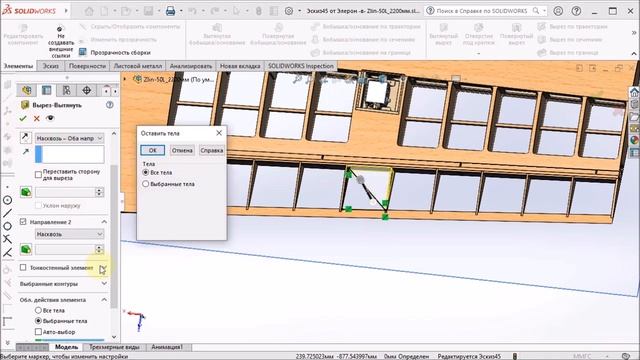Switch to the Поверхности ribbon tab
640x360 pixels.
87,66
